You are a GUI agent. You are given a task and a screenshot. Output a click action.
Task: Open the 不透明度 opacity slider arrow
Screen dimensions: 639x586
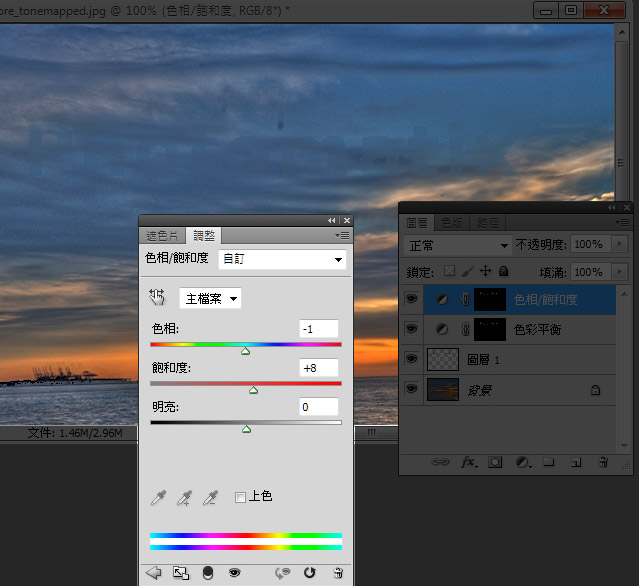(x=619, y=244)
